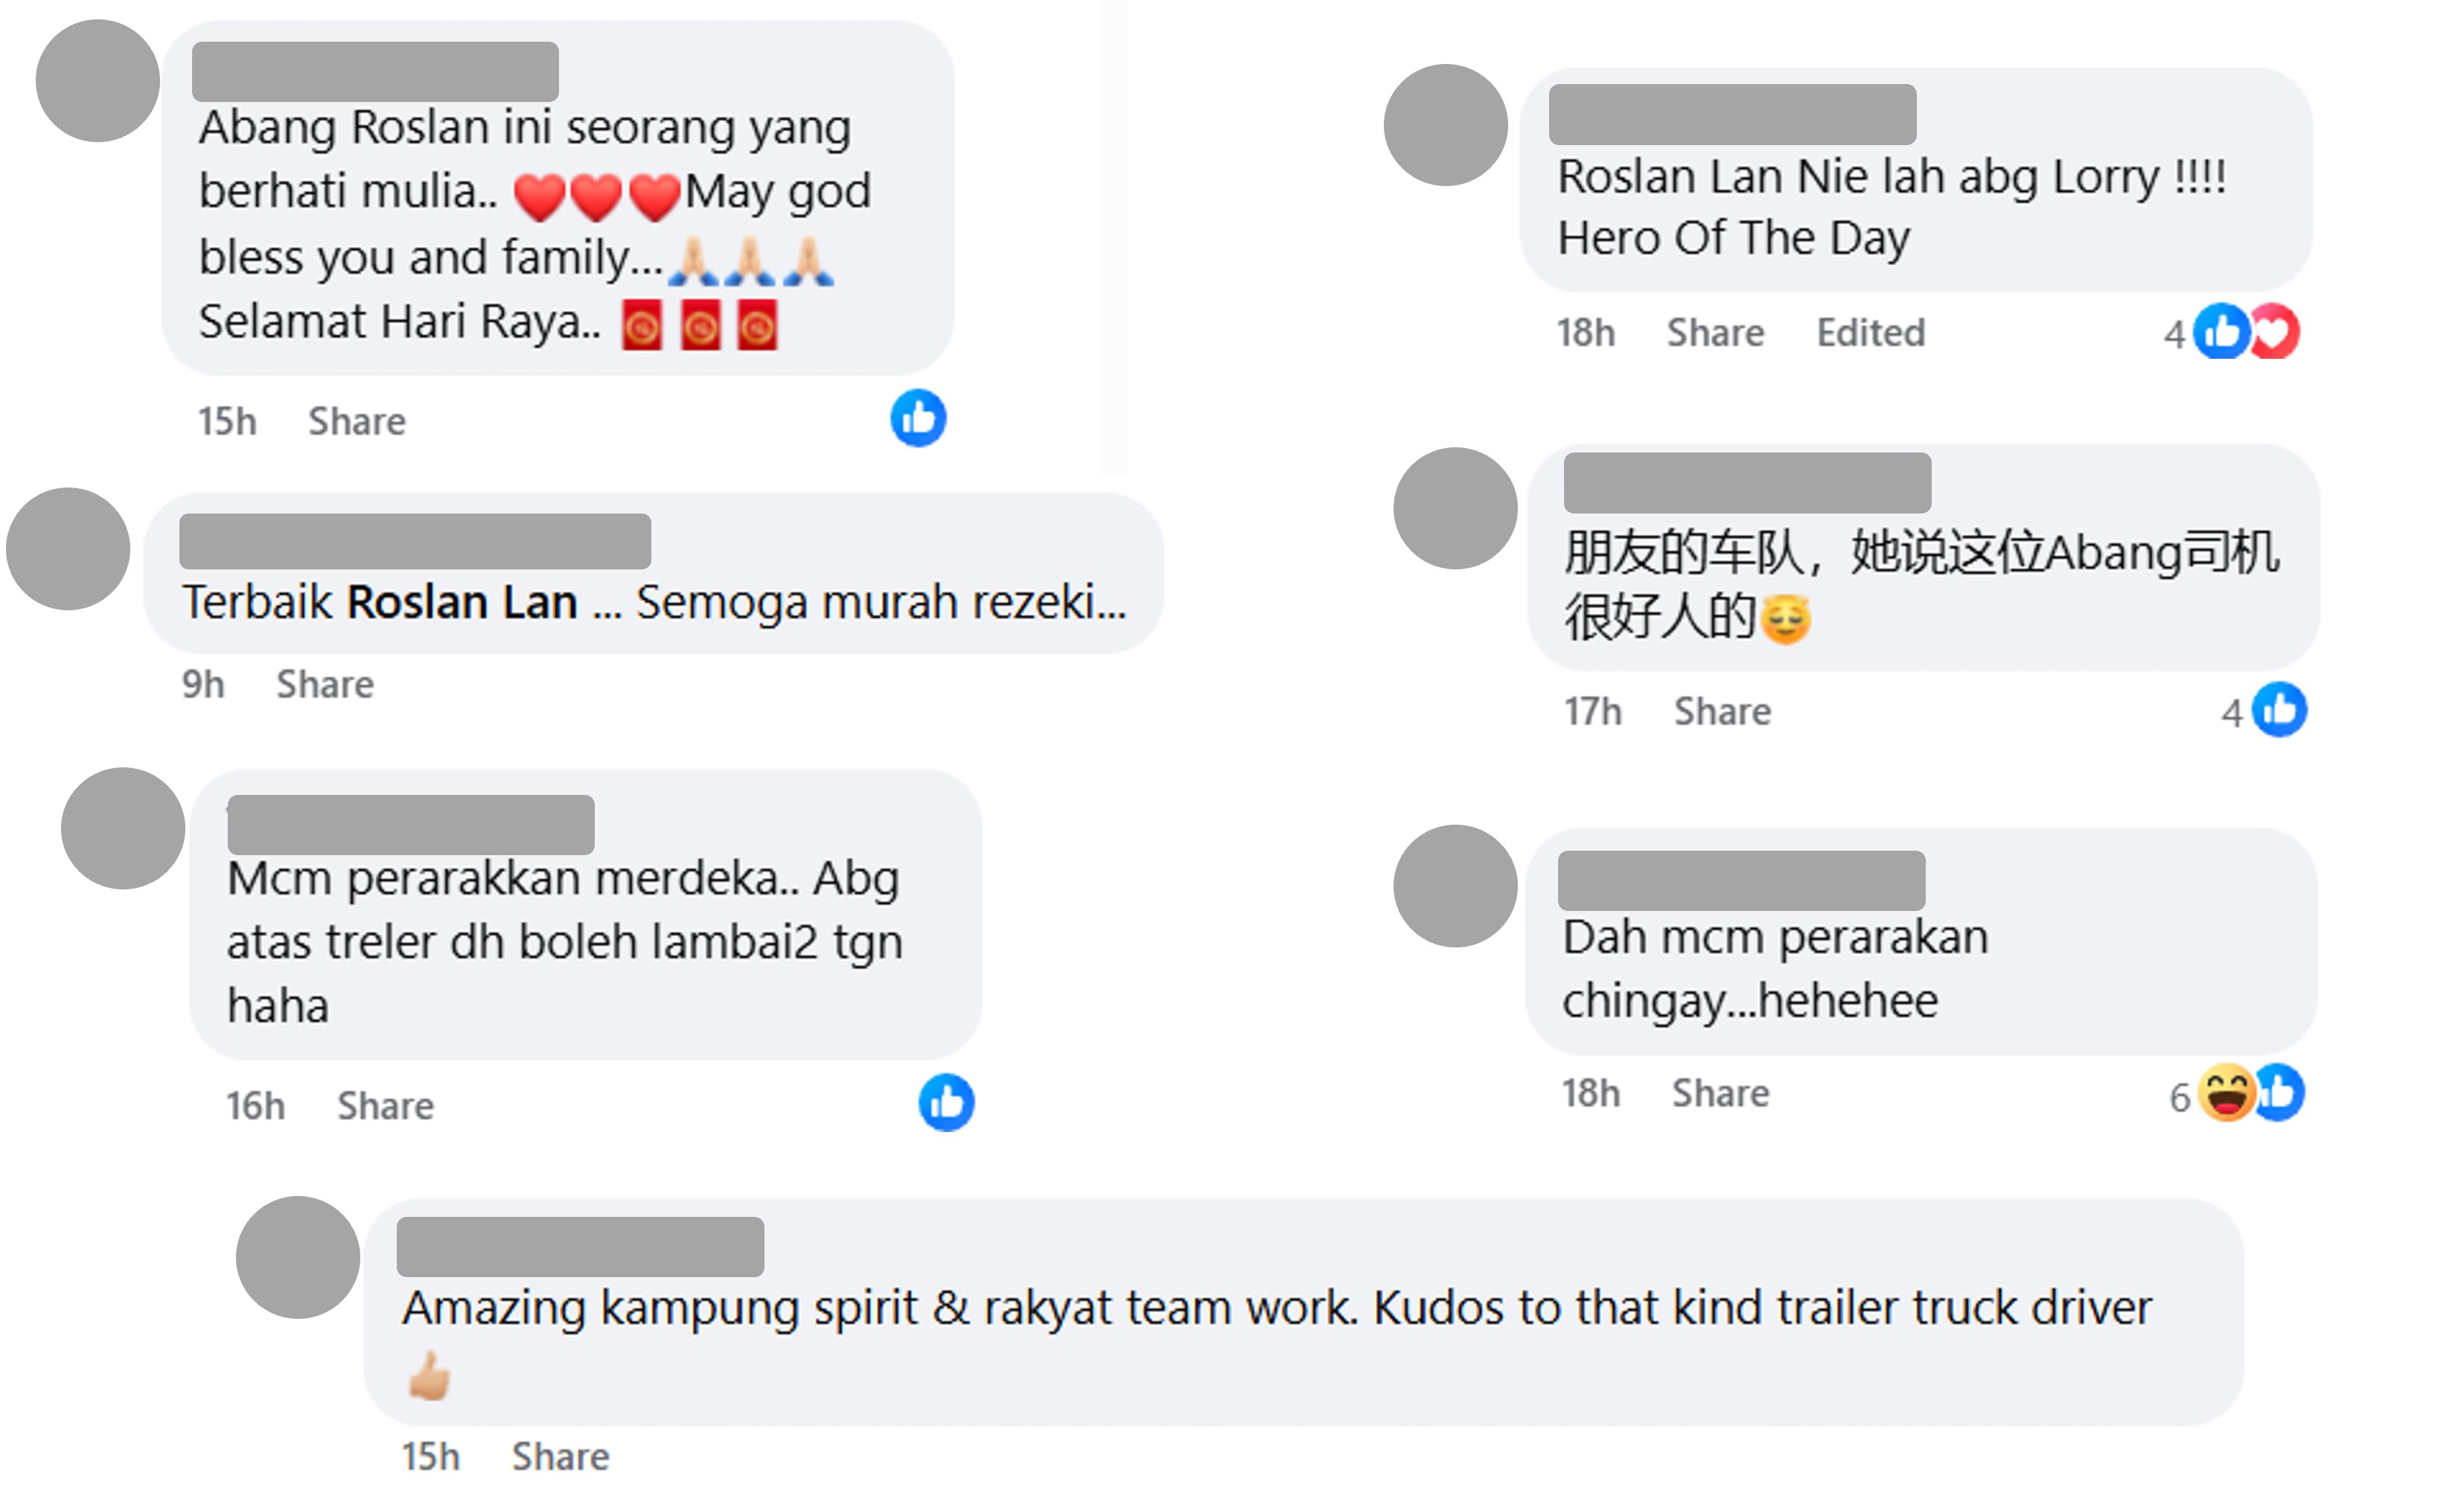Image resolution: width=2464 pixels, height=1493 pixels.
Task: Open the laughing reaction on the chingay comment
Action: (2226, 1093)
